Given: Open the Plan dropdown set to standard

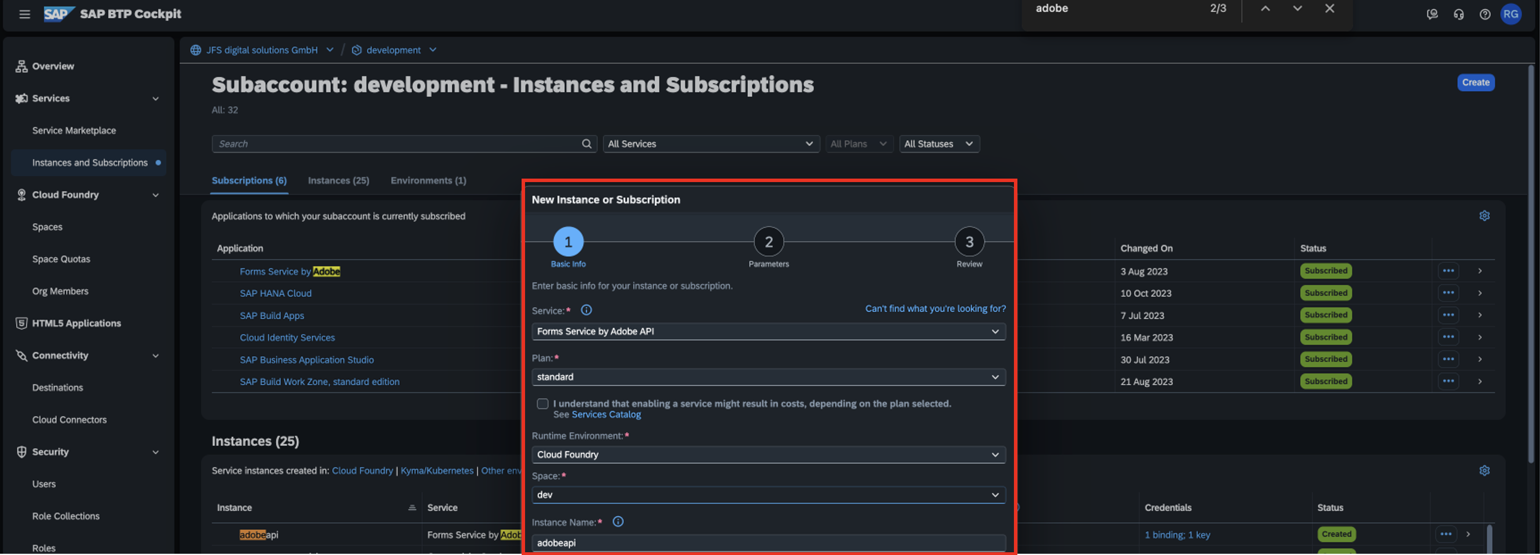Looking at the screenshot, I should click(768, 377).
